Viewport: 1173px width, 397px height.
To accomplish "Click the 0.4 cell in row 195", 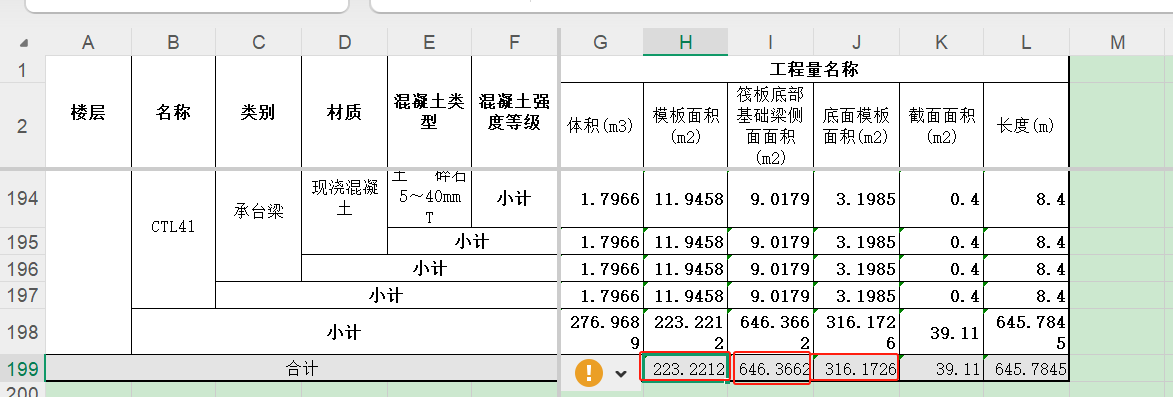I will click(941, 241).
